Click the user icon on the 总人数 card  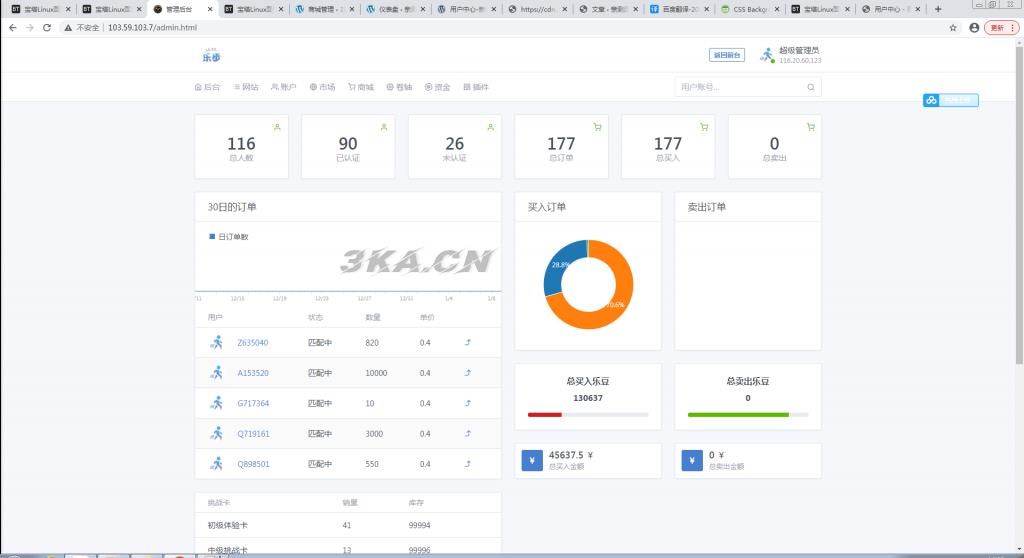tap(277, 127)
